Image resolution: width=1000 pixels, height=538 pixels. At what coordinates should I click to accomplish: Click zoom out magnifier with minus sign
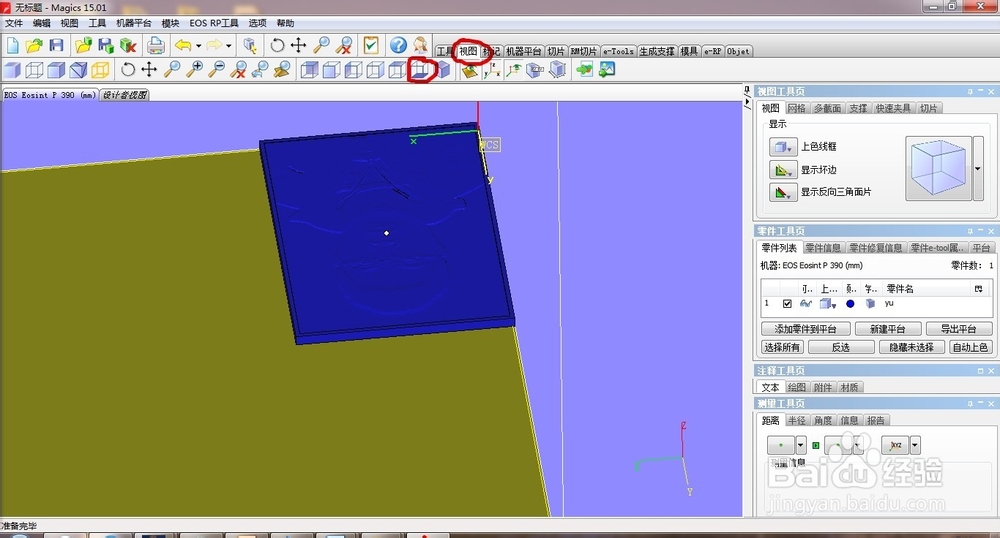tap(217, 69)
